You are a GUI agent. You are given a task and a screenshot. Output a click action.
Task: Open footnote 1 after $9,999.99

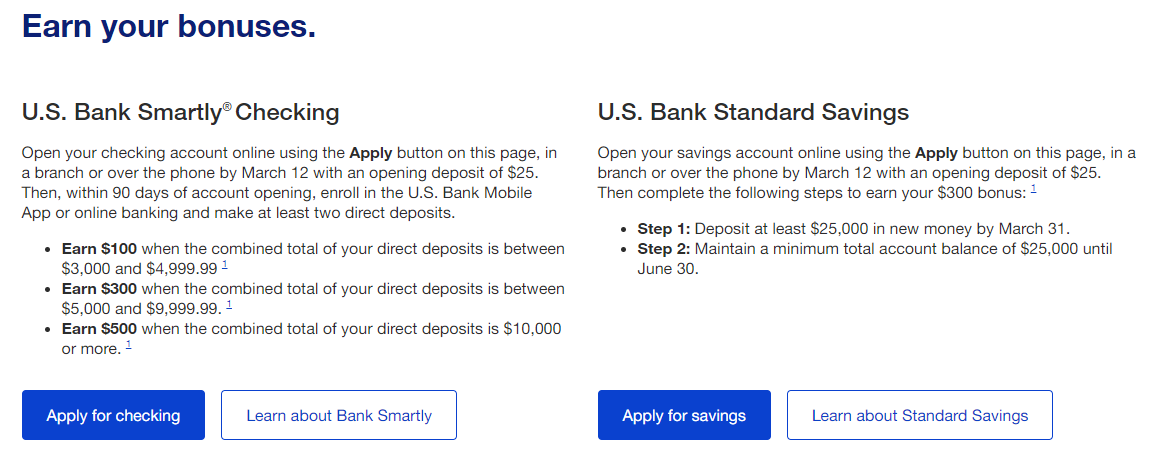click(230, 305)
